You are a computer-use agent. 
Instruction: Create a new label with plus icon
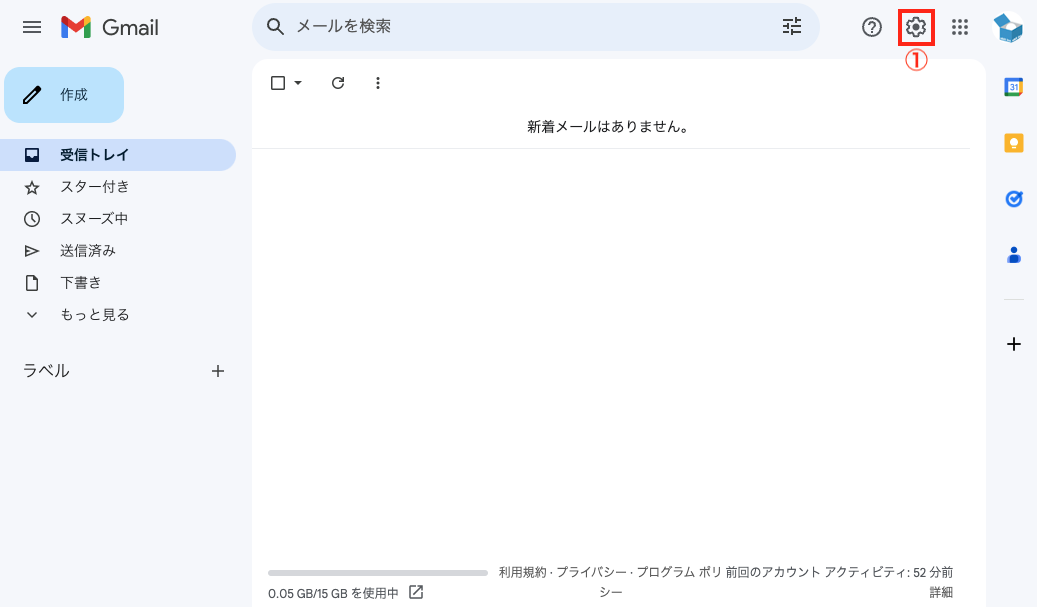click(218, 371)
